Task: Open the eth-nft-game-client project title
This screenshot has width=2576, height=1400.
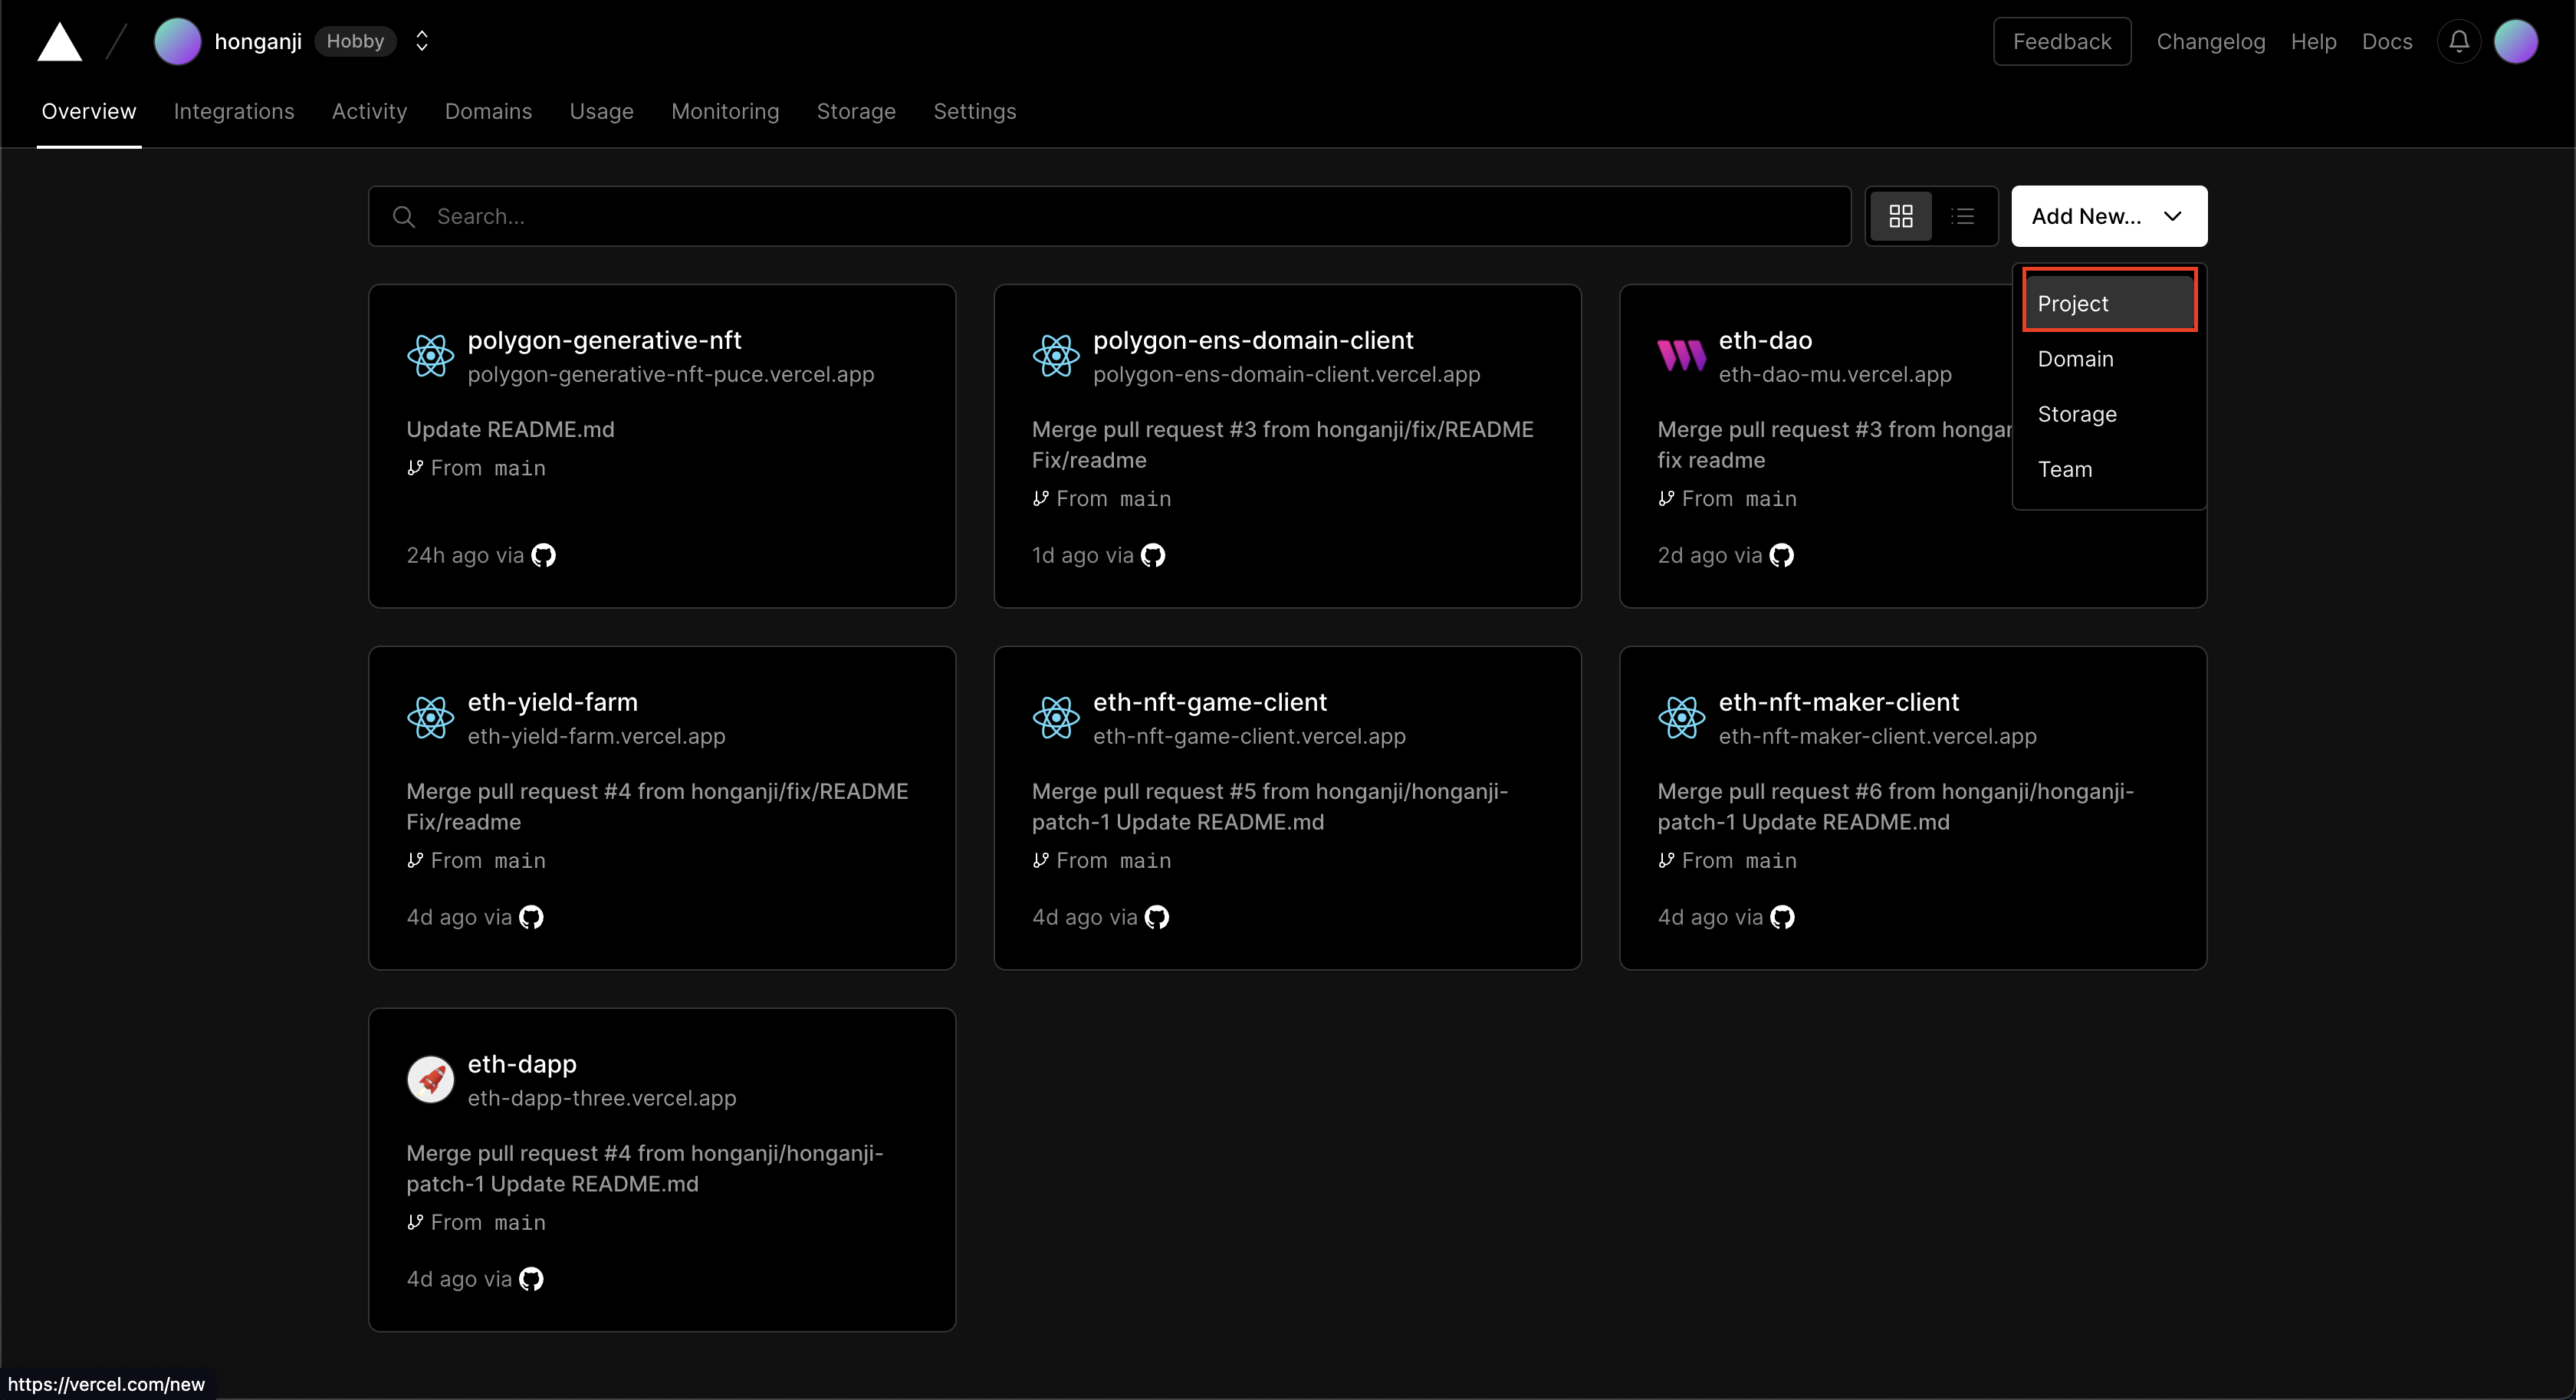Action: (x=1210, y=702)
